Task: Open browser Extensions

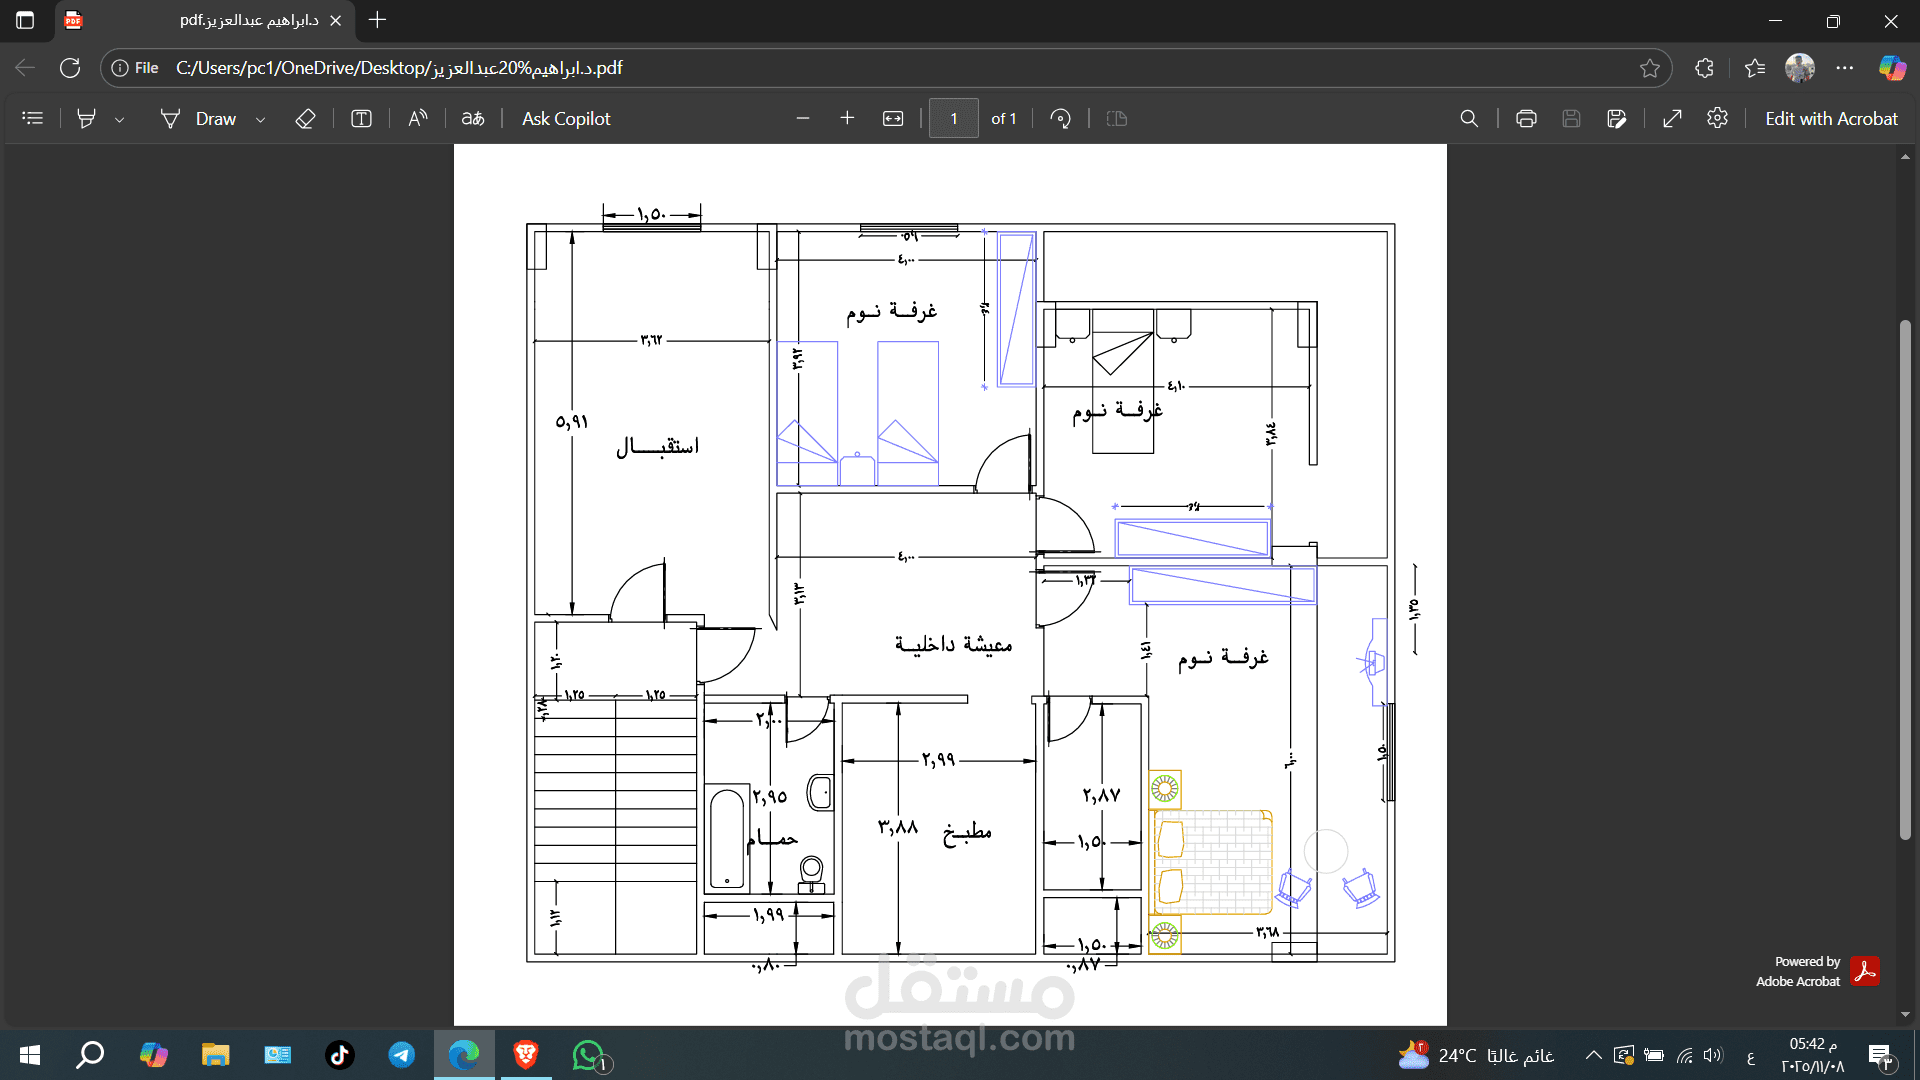Action: [1705, 68]
